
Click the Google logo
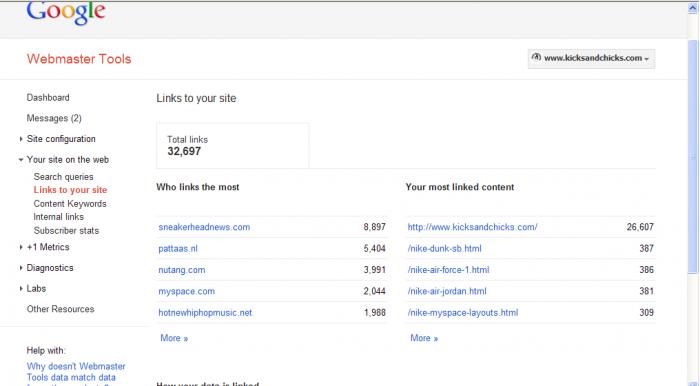(x=66, y=12)
